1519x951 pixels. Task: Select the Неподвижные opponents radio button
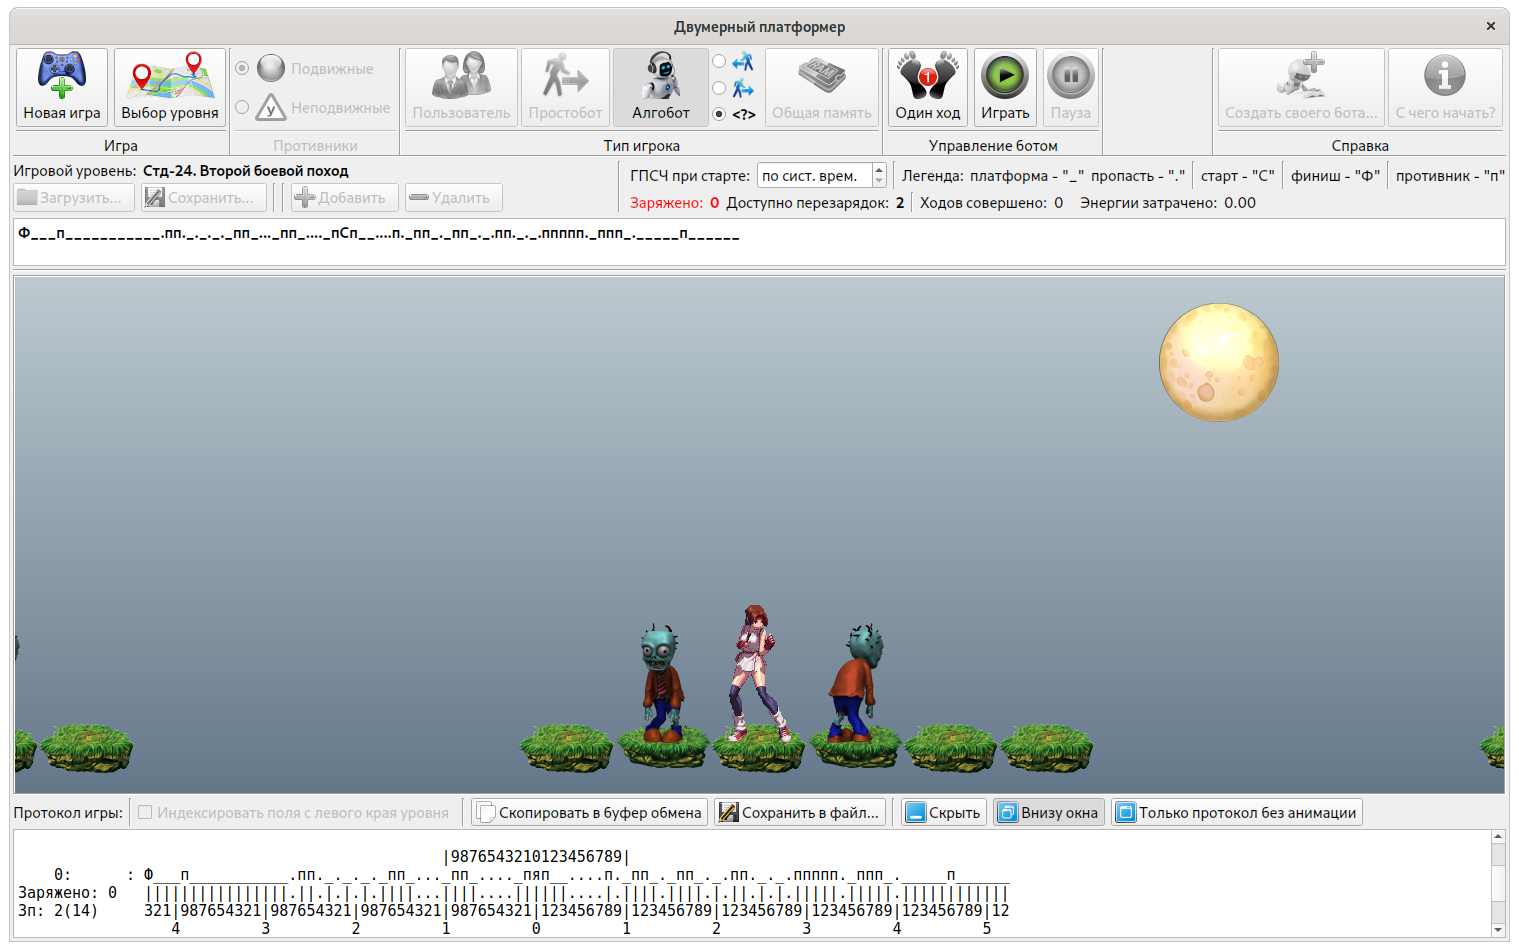242,107
